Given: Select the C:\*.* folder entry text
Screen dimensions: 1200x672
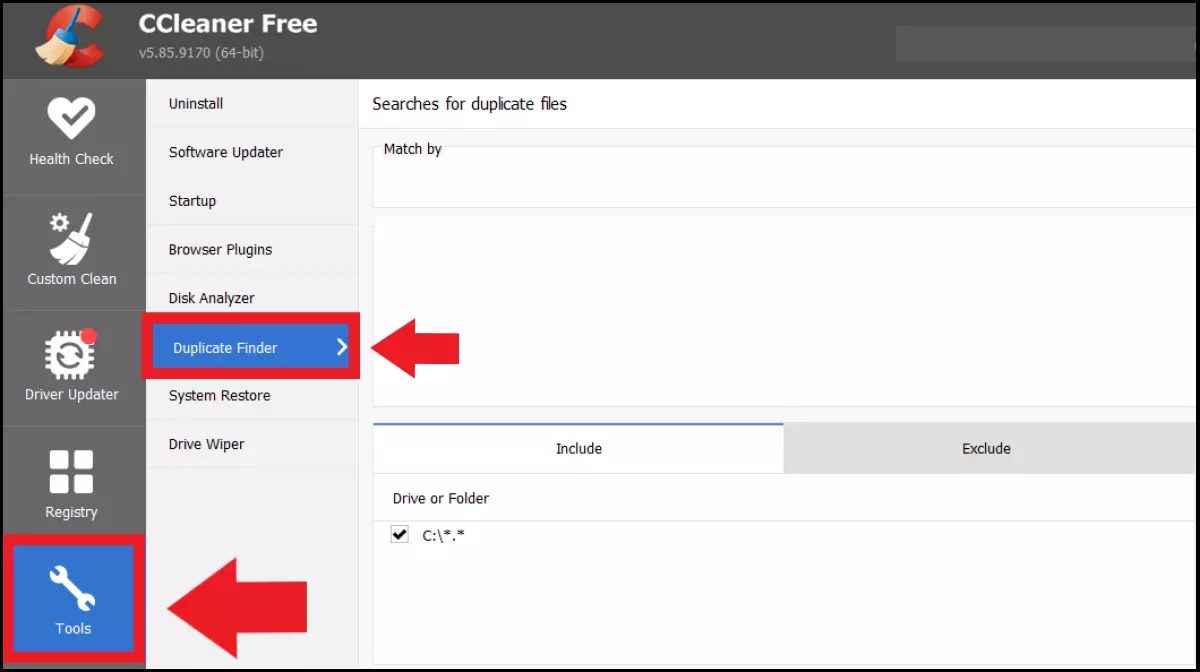Looking at the screenshot, I should [x=444, y=536].
